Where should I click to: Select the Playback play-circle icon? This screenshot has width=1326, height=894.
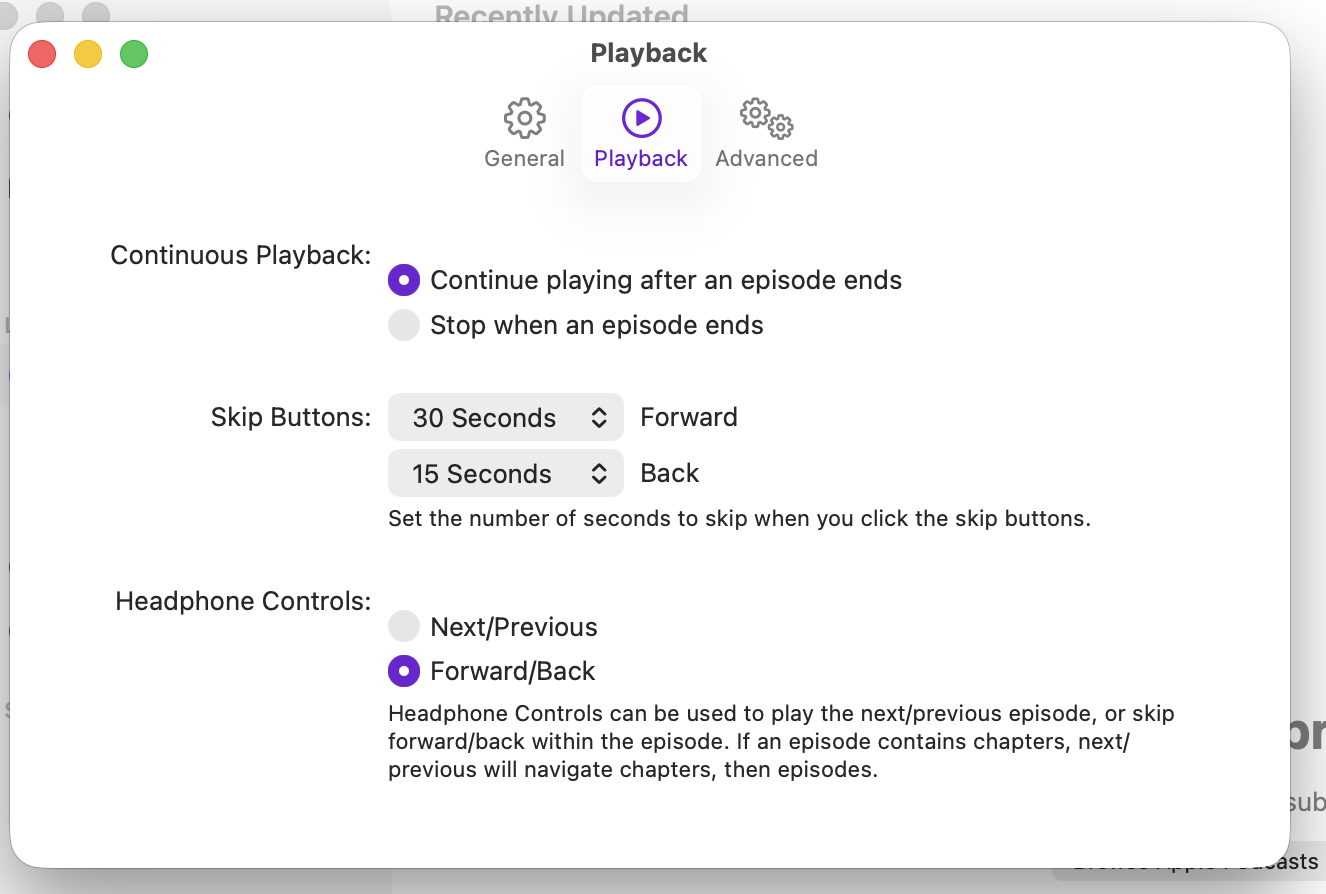pyautogui.click(x=641, y=118)
